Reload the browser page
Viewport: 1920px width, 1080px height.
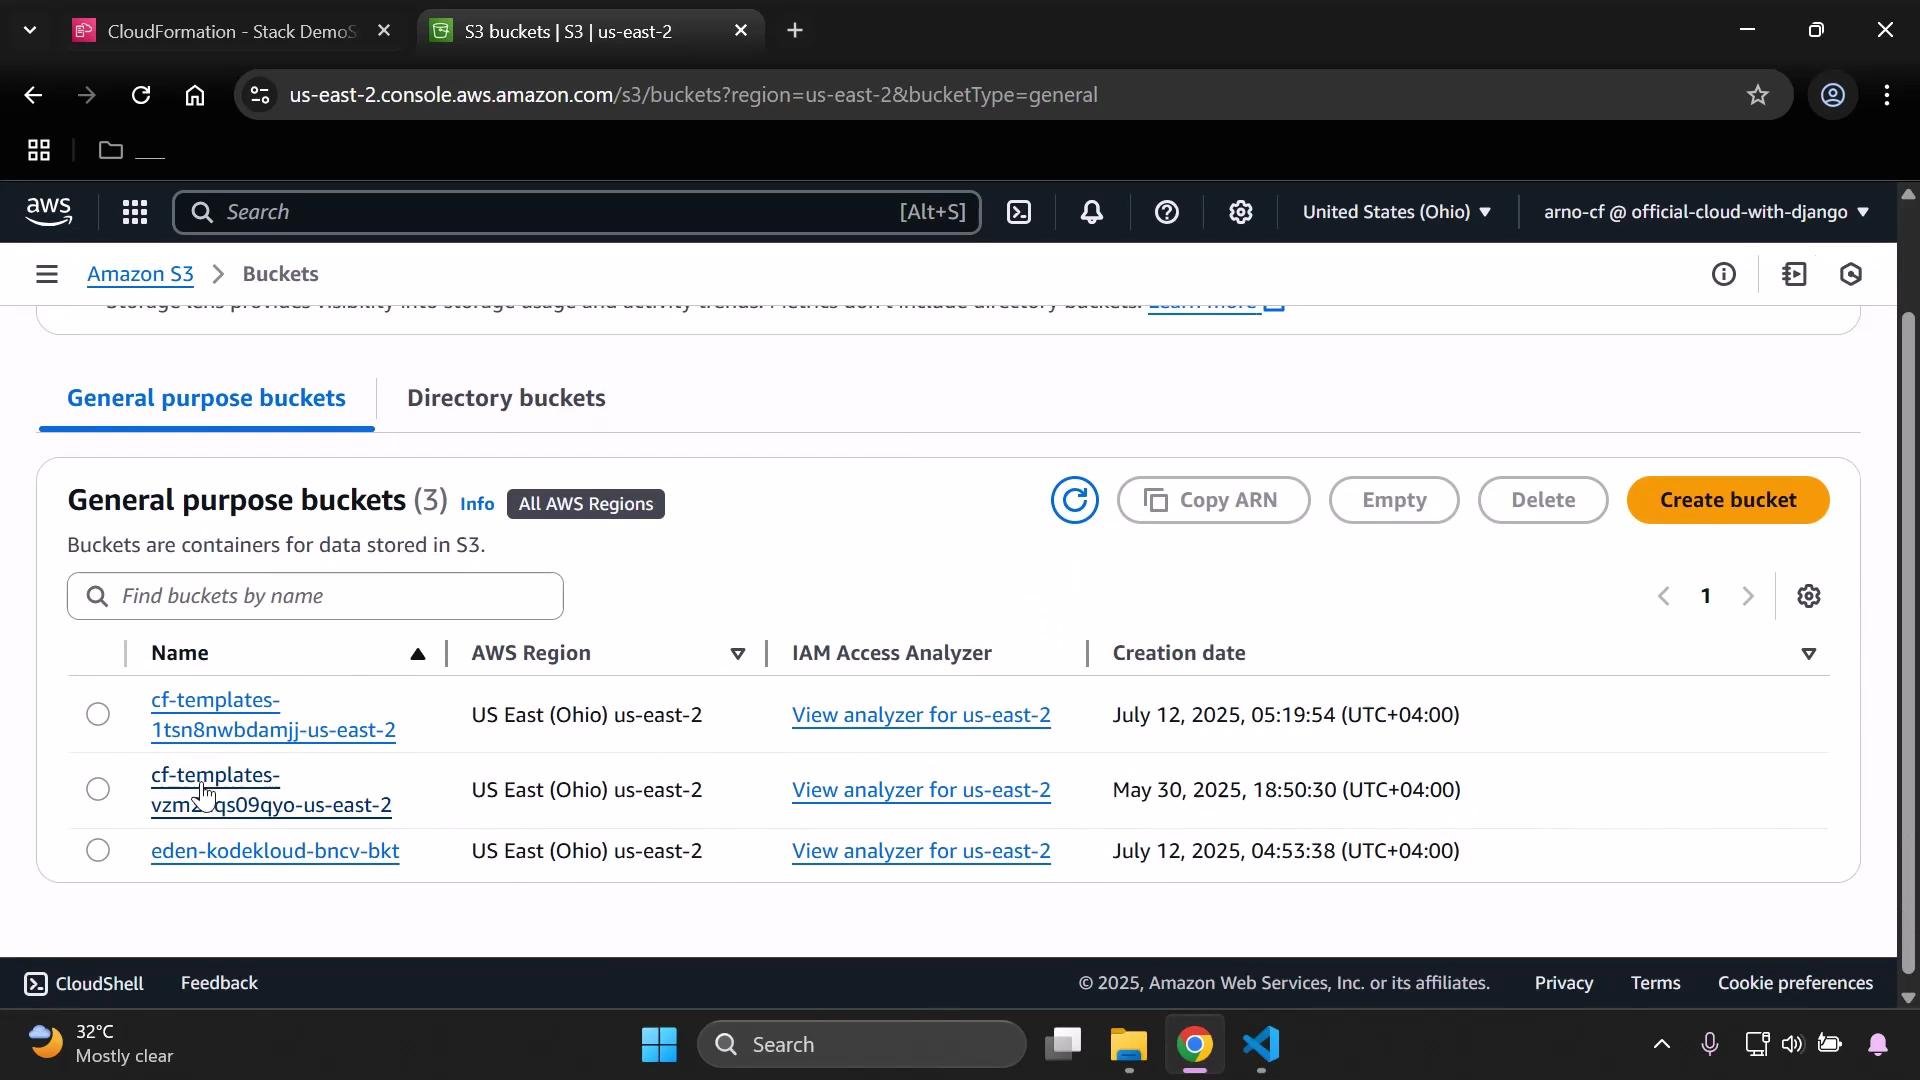pyautogui.click(x=141, y=95)
